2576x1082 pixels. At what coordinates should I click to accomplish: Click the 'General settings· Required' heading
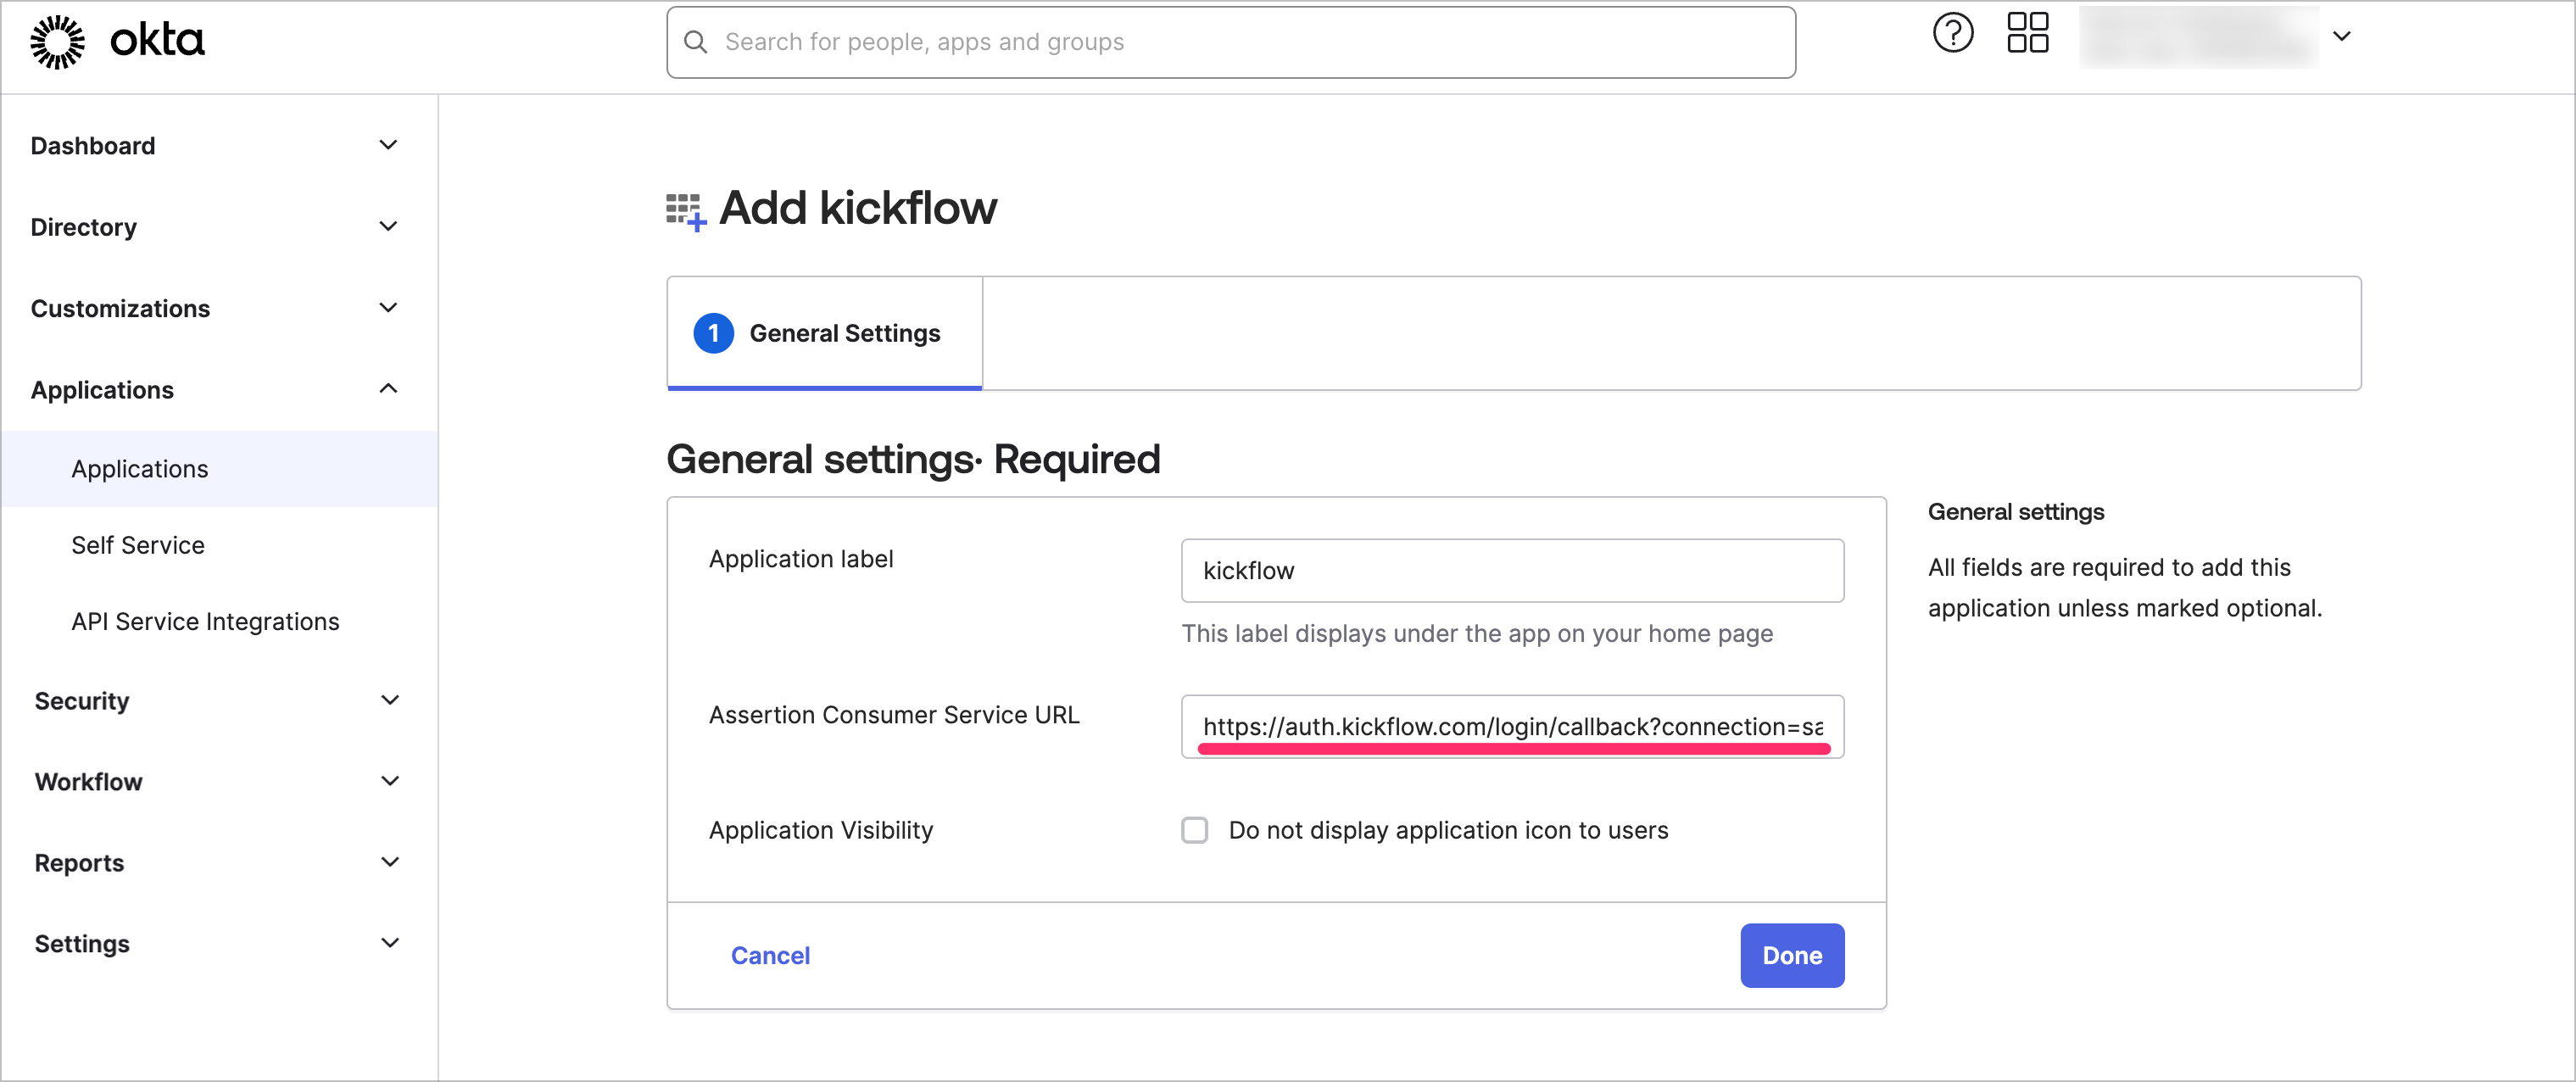pyautogui.click(x=913, y=459)
